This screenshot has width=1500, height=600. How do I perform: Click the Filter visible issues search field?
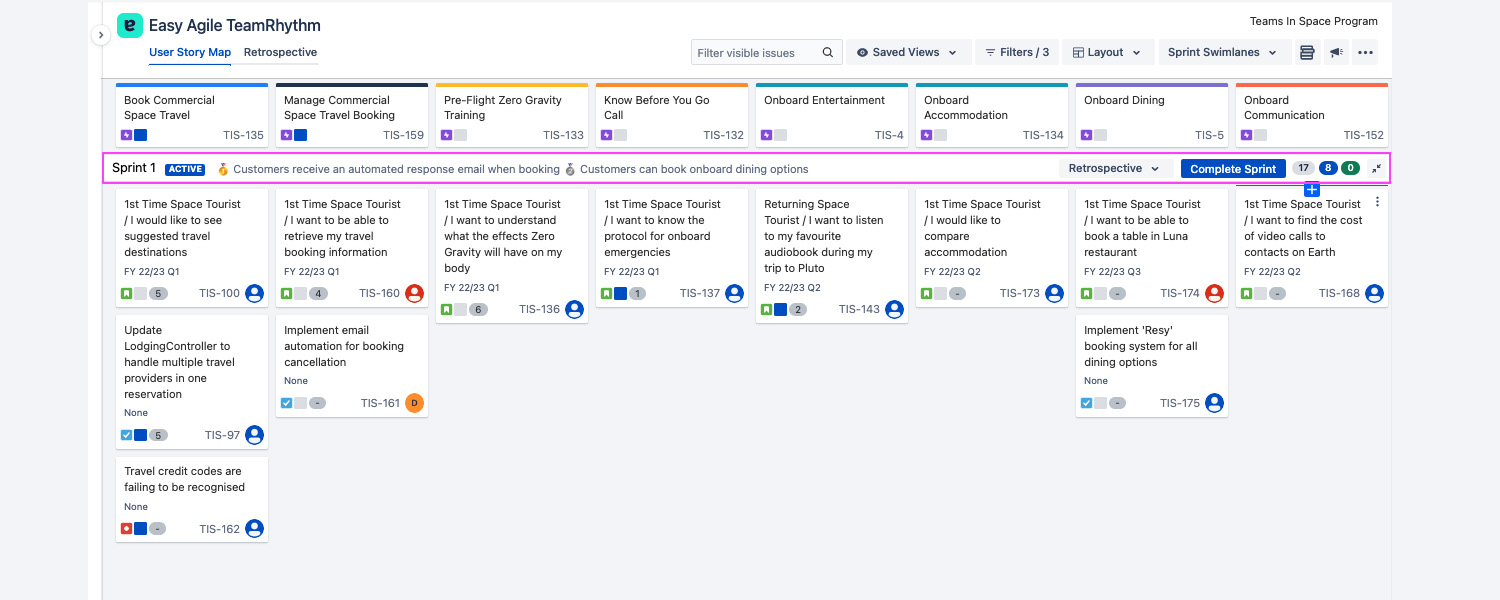[x=757, y=53]
